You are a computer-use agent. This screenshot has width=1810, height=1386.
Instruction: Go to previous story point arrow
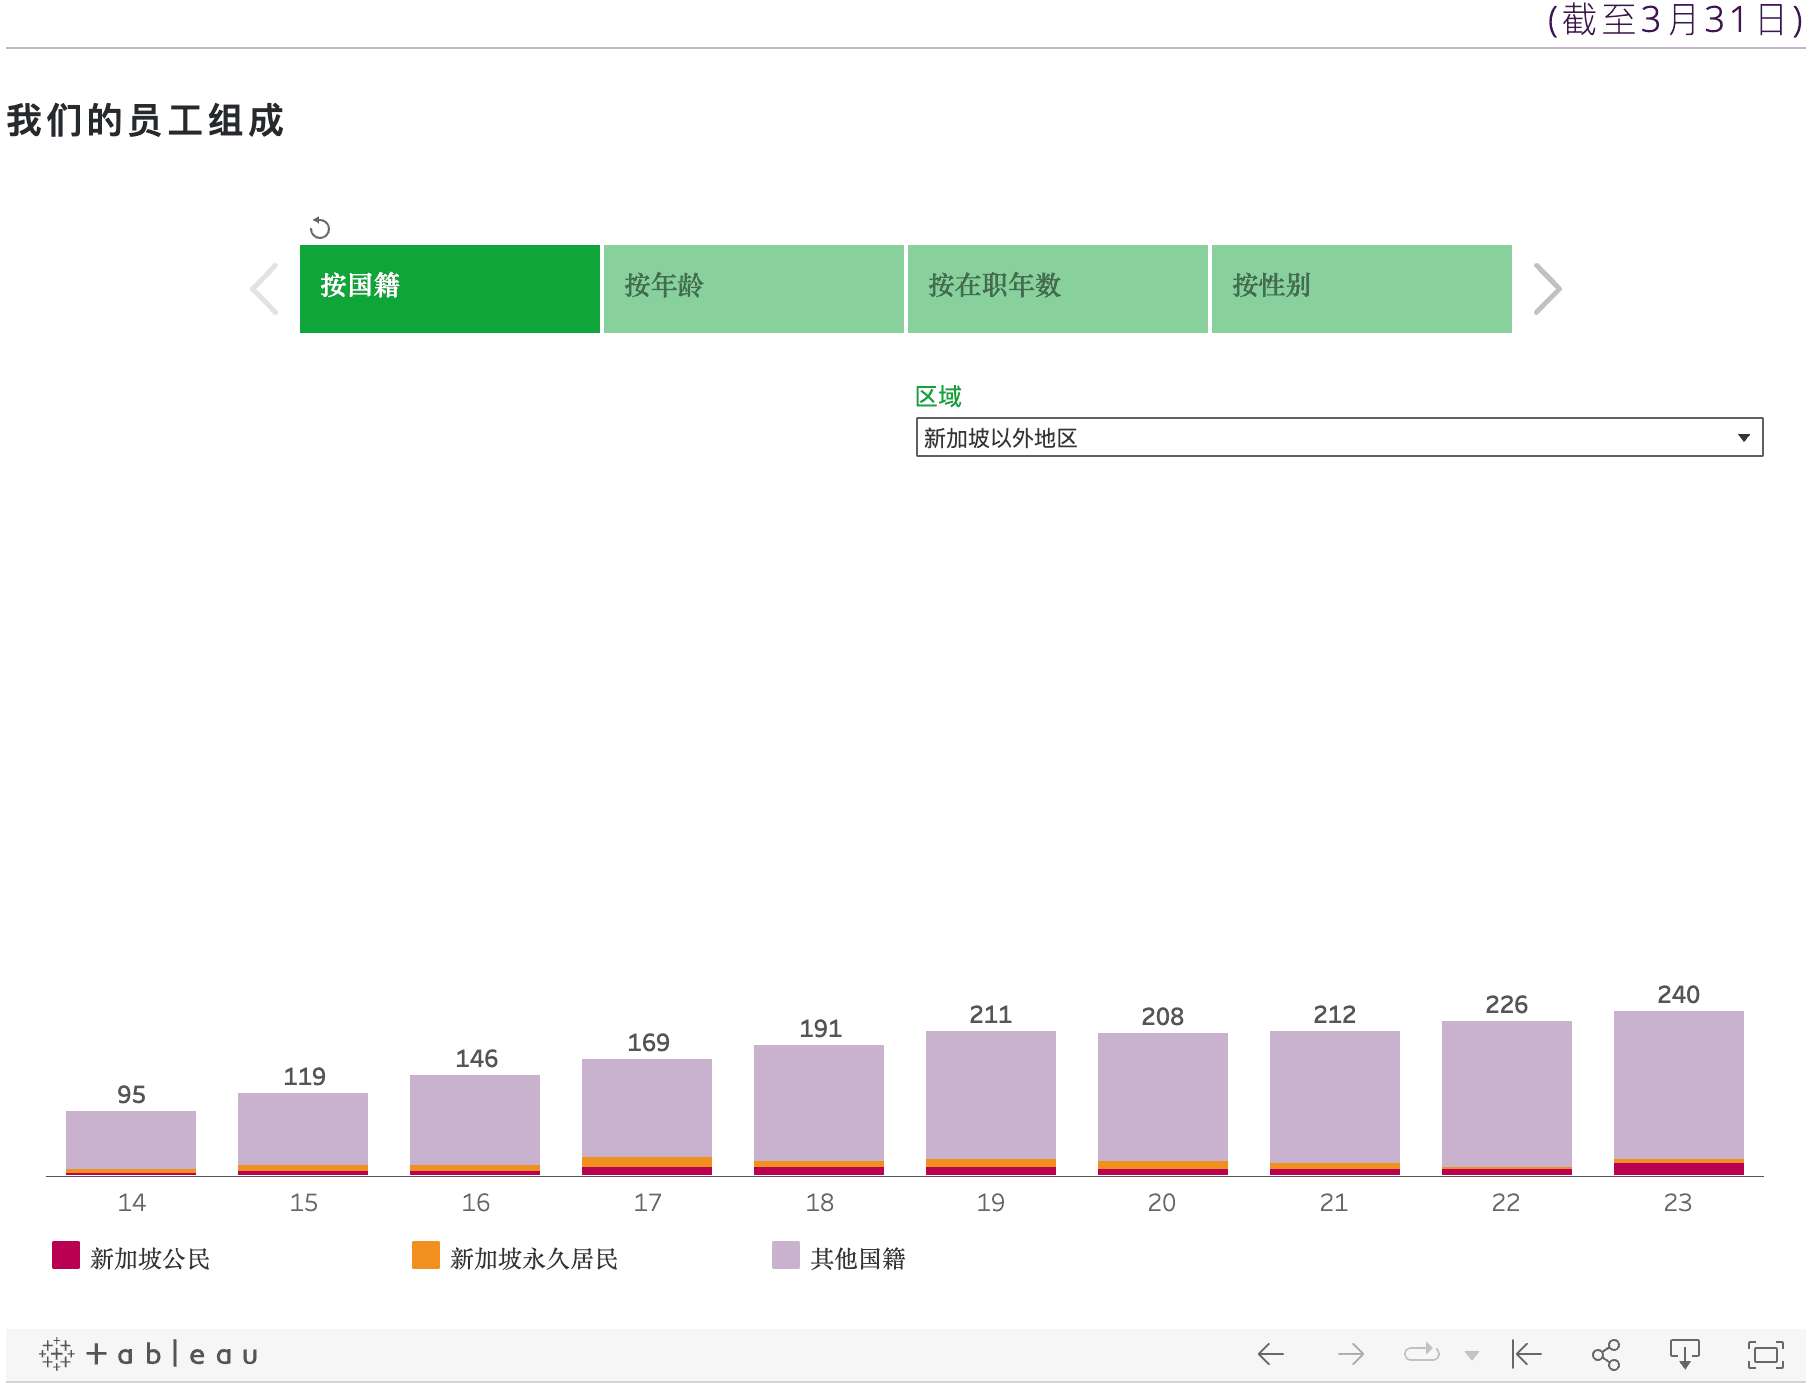[264, 289]
